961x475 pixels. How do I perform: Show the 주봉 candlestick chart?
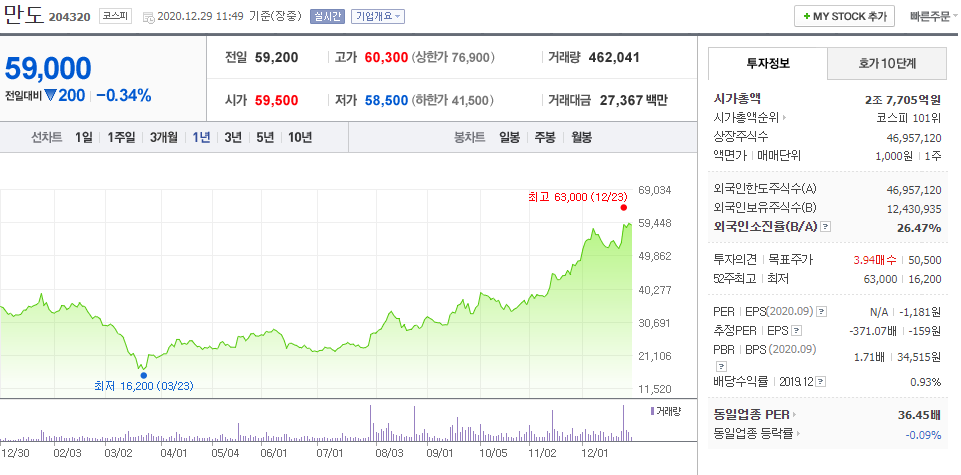(x=545, y=137)
